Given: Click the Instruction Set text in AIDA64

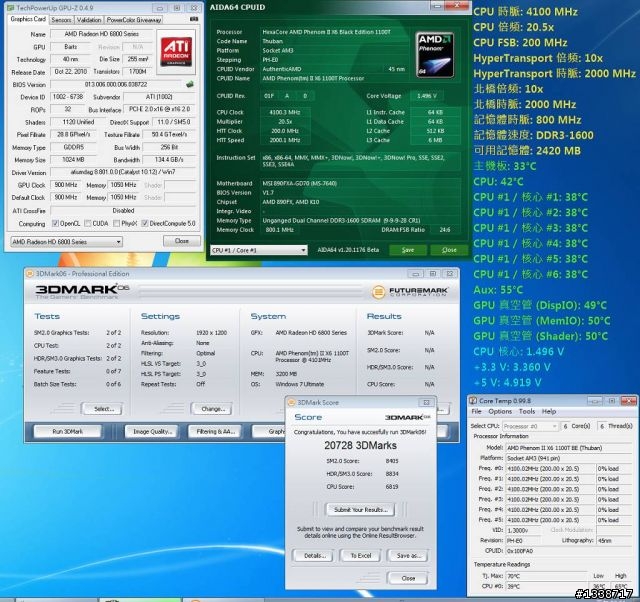Looking at the screenshot, I should pyautogui.click(x=353, y=161).
